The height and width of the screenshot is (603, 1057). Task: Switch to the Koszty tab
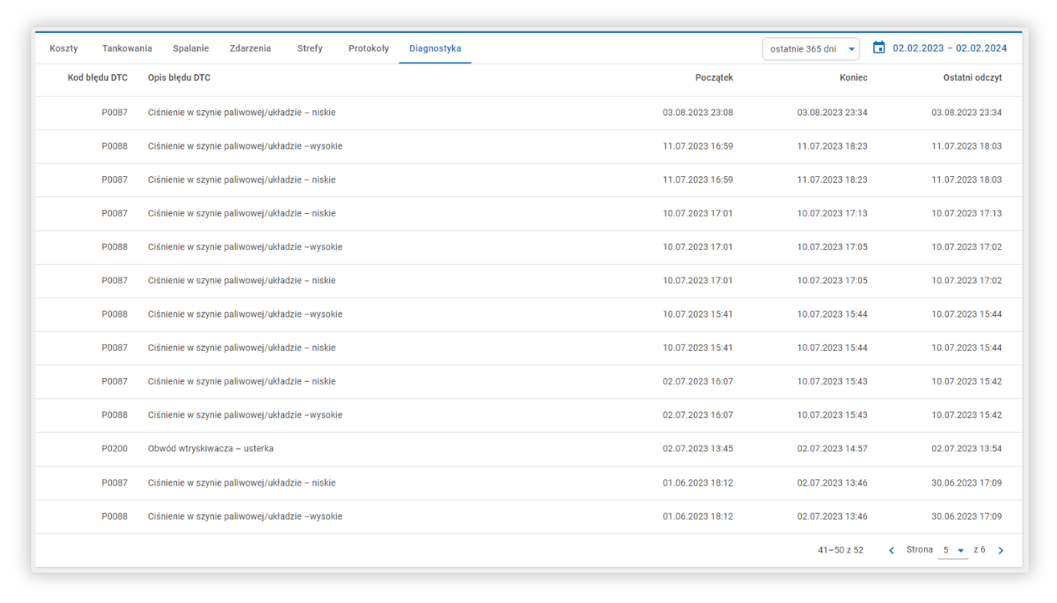coord(63,49)
